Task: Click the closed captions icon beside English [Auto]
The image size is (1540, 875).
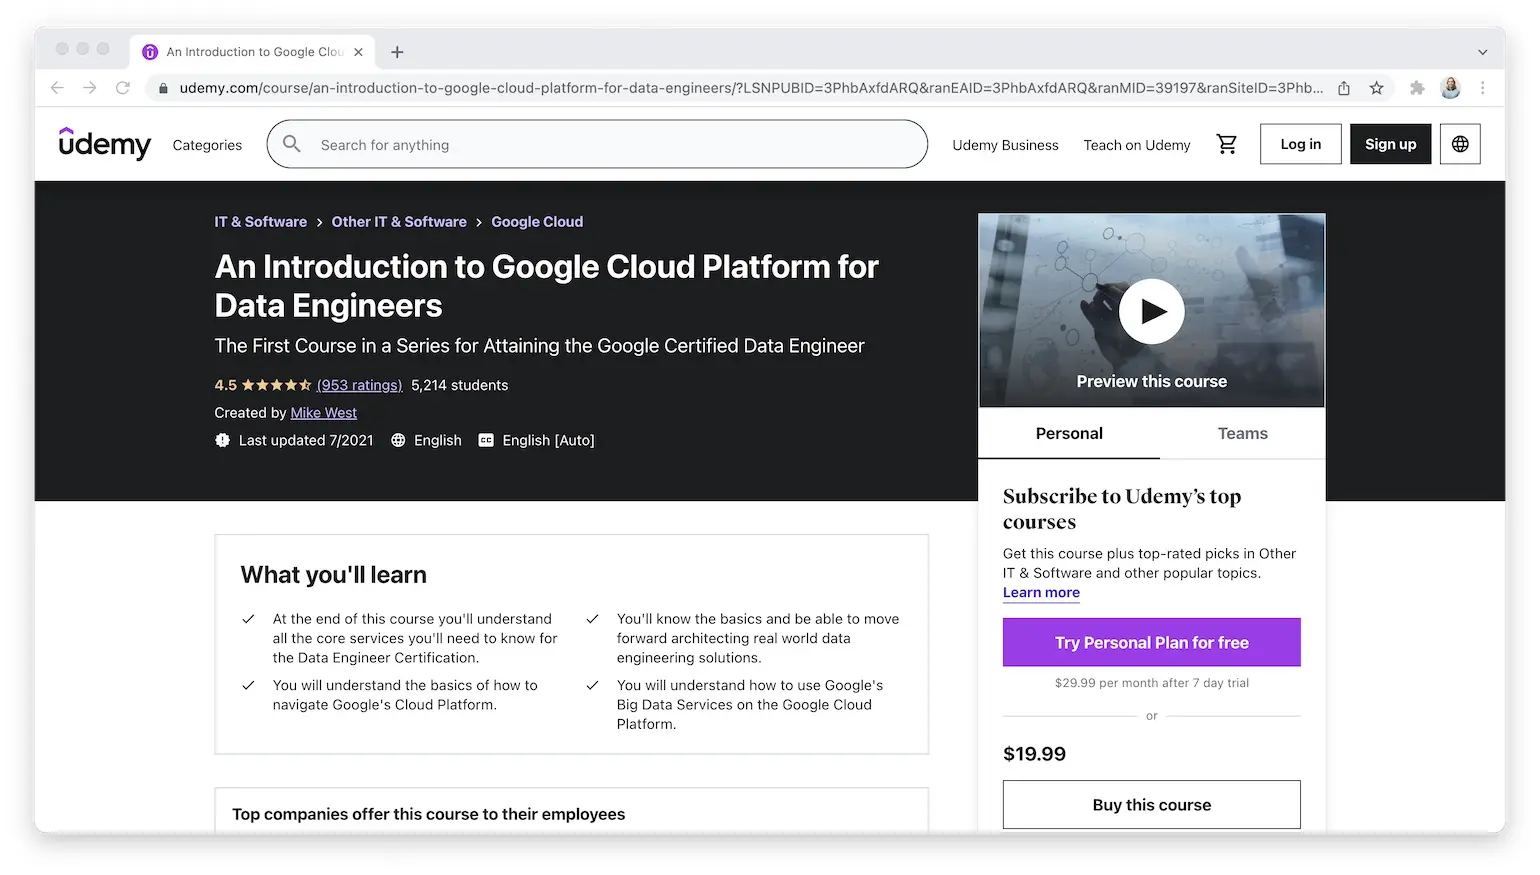Action: 485,440
